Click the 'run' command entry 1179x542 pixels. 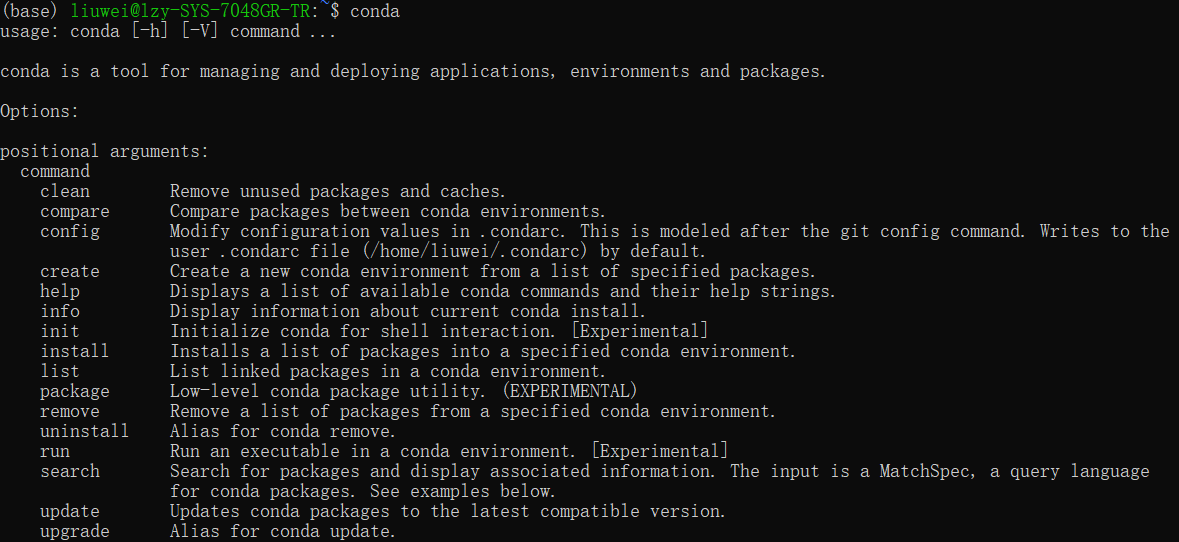tap(55, 452)
